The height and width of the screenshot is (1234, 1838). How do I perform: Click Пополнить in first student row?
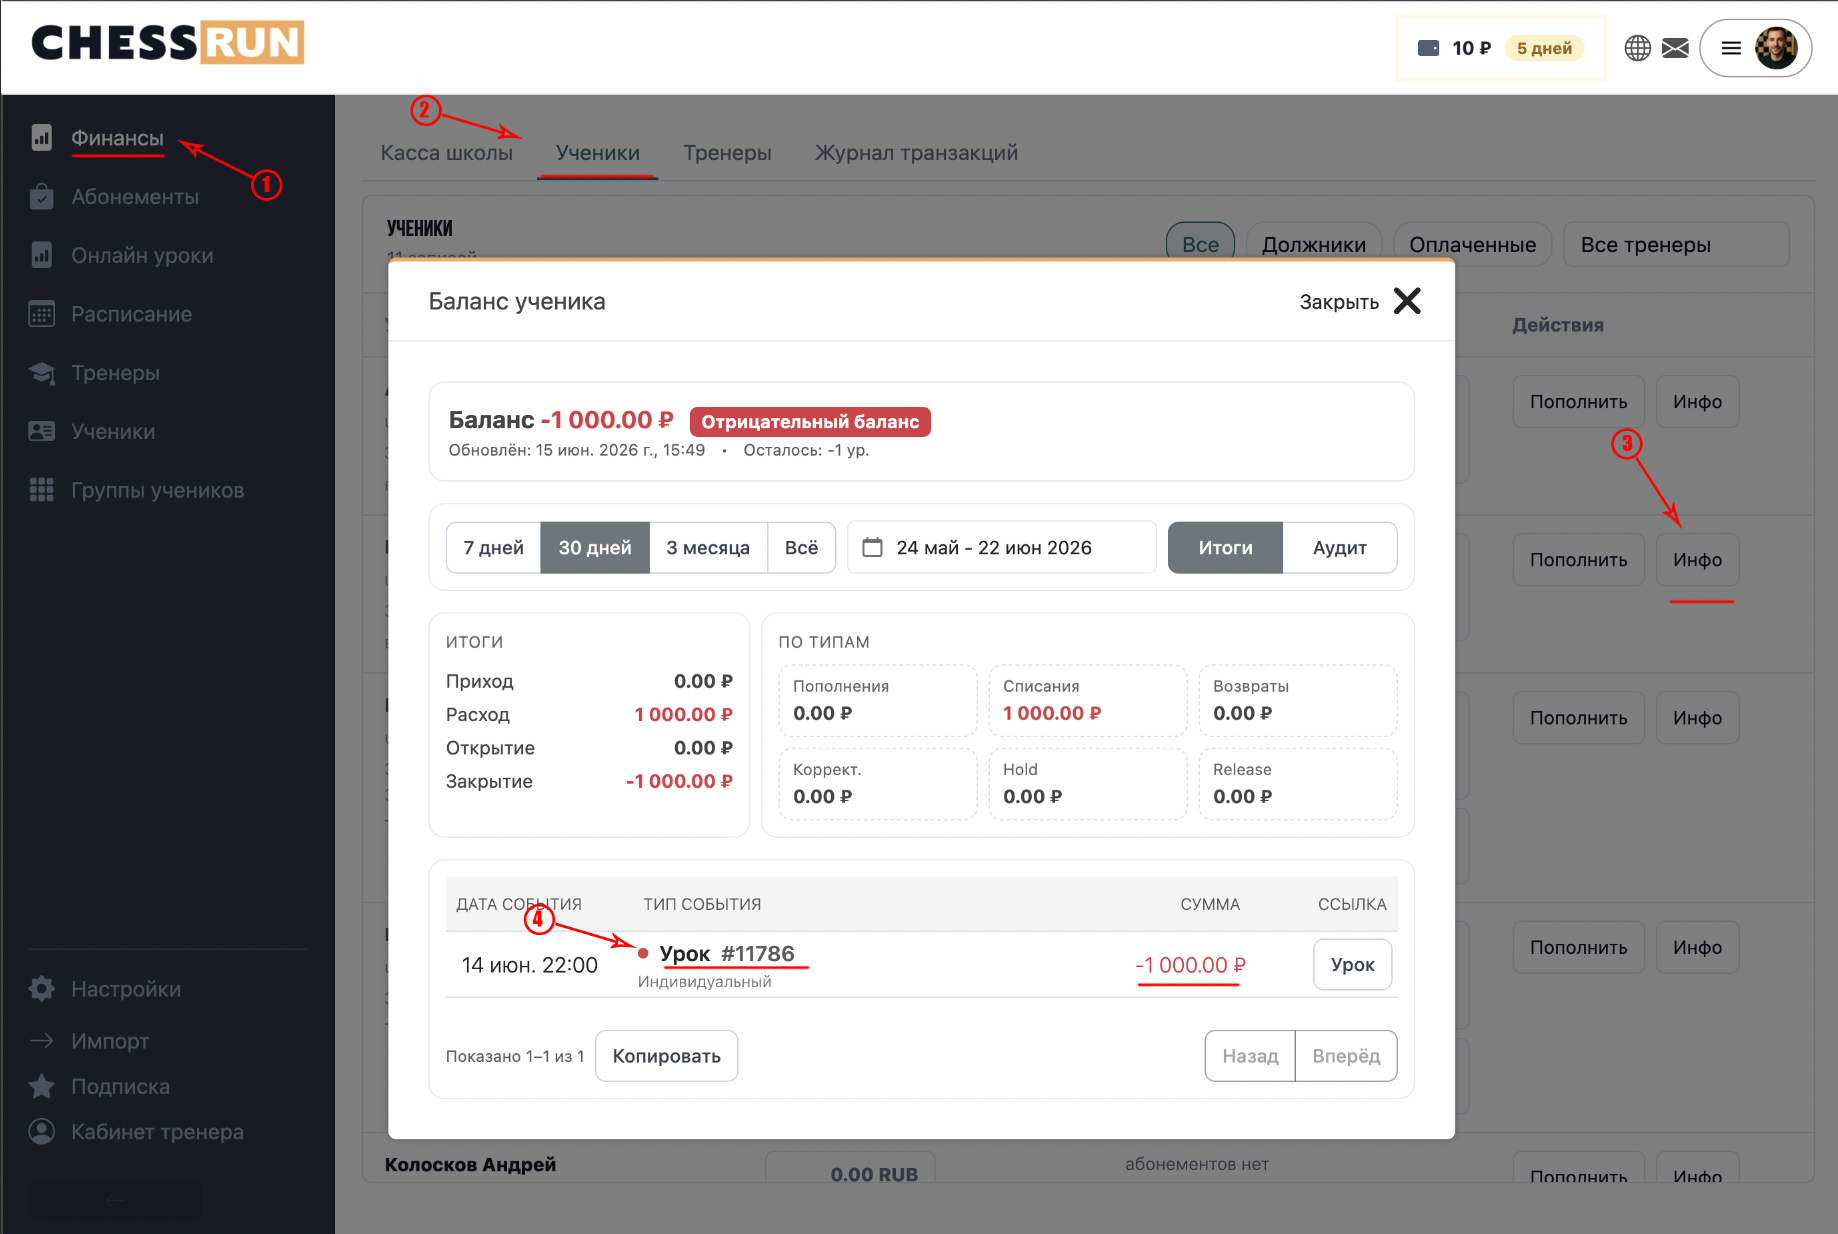point(1578,402)
